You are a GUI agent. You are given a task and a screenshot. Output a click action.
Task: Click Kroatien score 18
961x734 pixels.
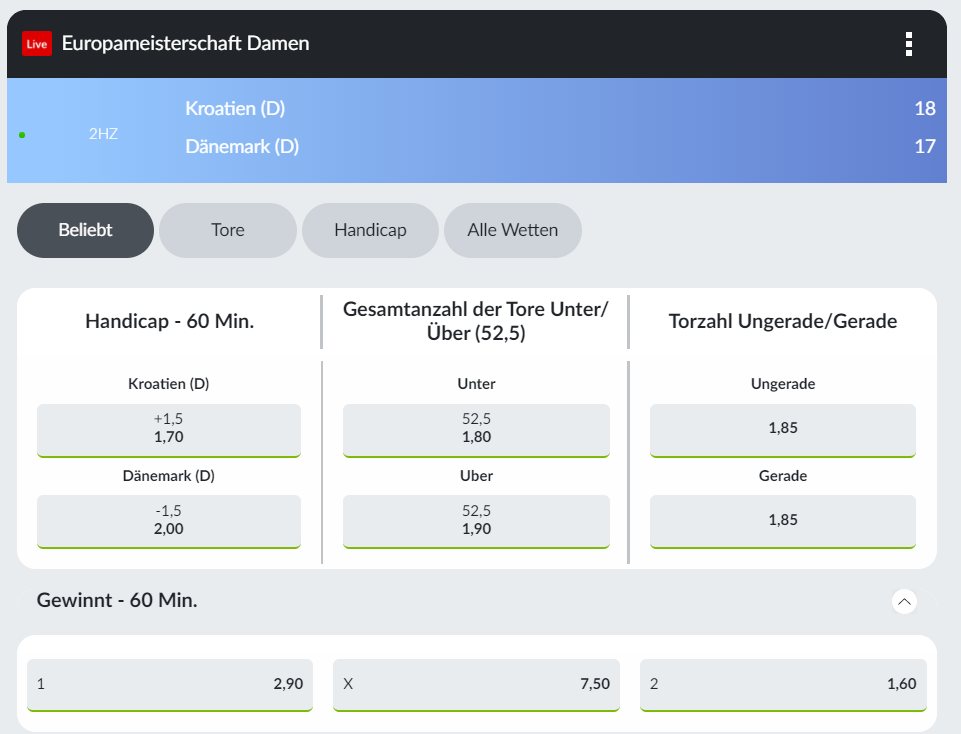(x=925, y=108)
